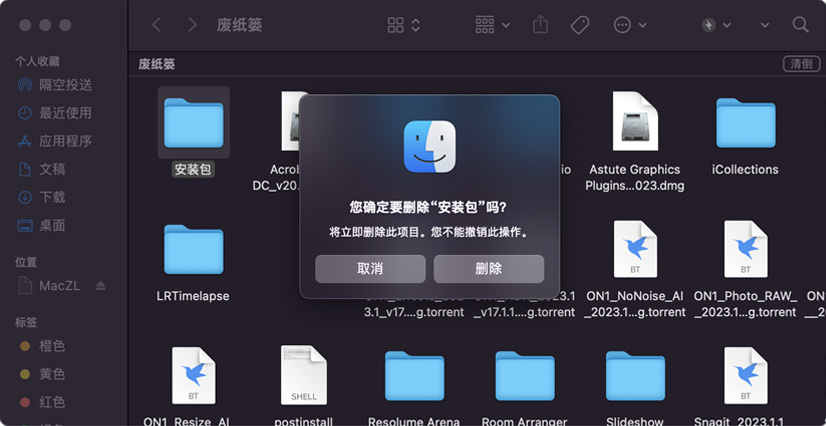The image size is (826, 426).
Task: Click the Astute Graphics Plugins file name
Action: [635, 177]
